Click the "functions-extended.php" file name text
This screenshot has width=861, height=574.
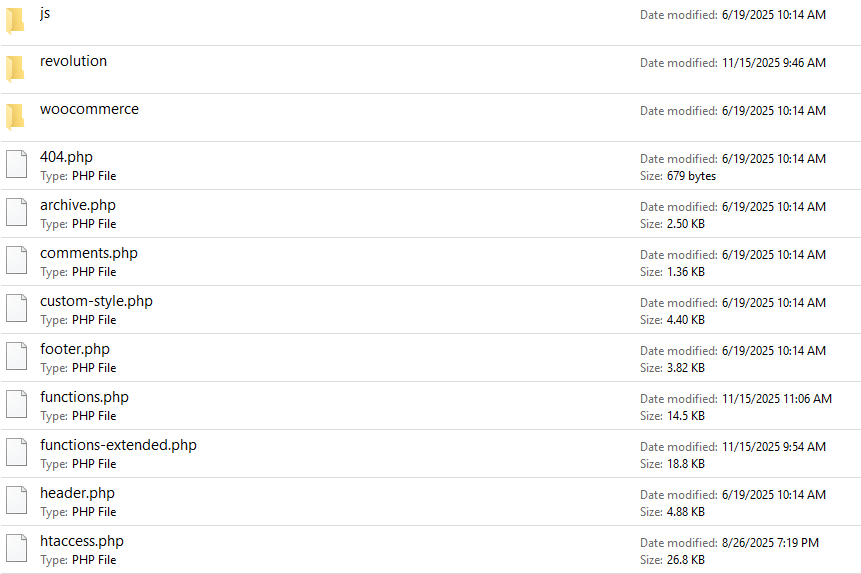click(x=118, y=445)
